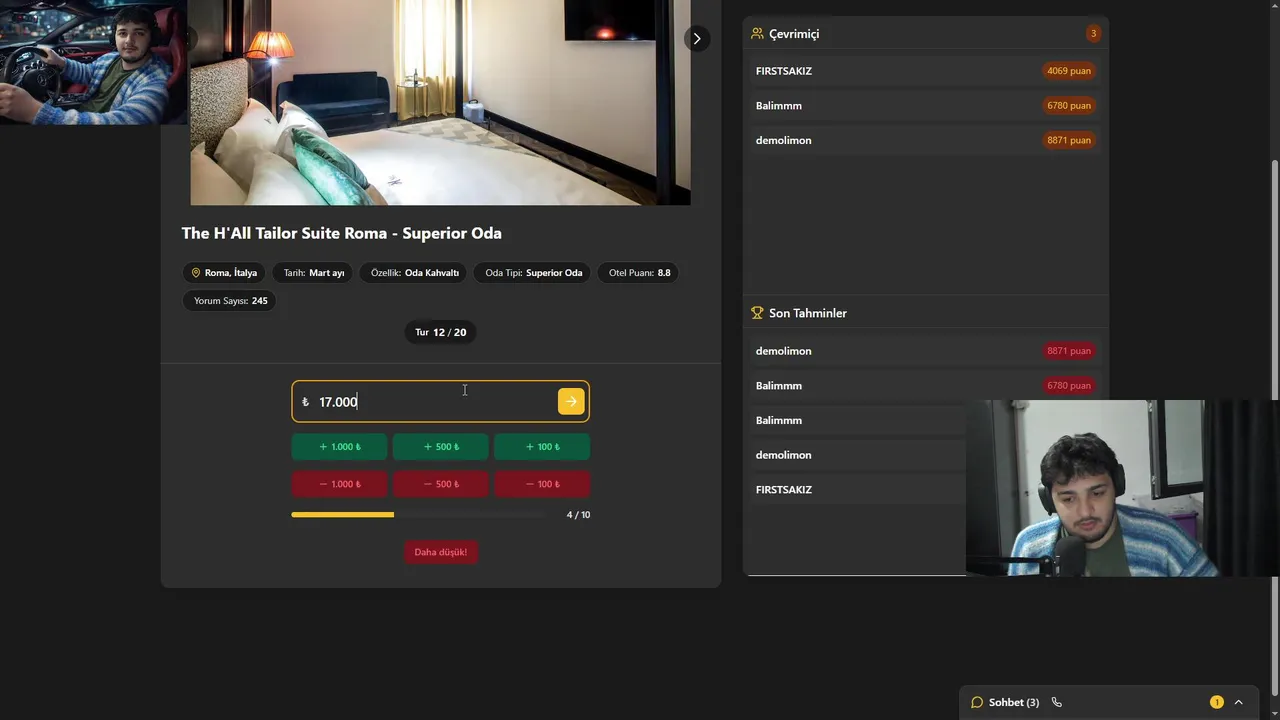
Task: Click the red '8871 puan' badge in Son Tahminler
Action: tap(1069, 351)
